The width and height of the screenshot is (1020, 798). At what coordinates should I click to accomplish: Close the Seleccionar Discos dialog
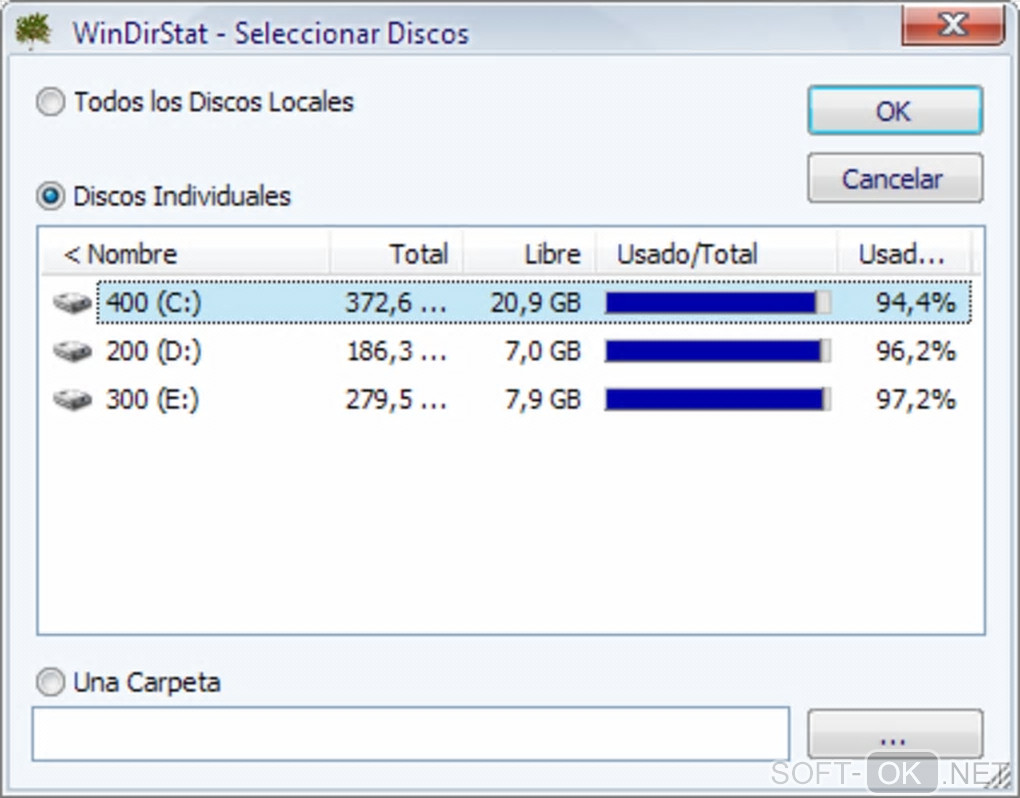tap(953, 25)
